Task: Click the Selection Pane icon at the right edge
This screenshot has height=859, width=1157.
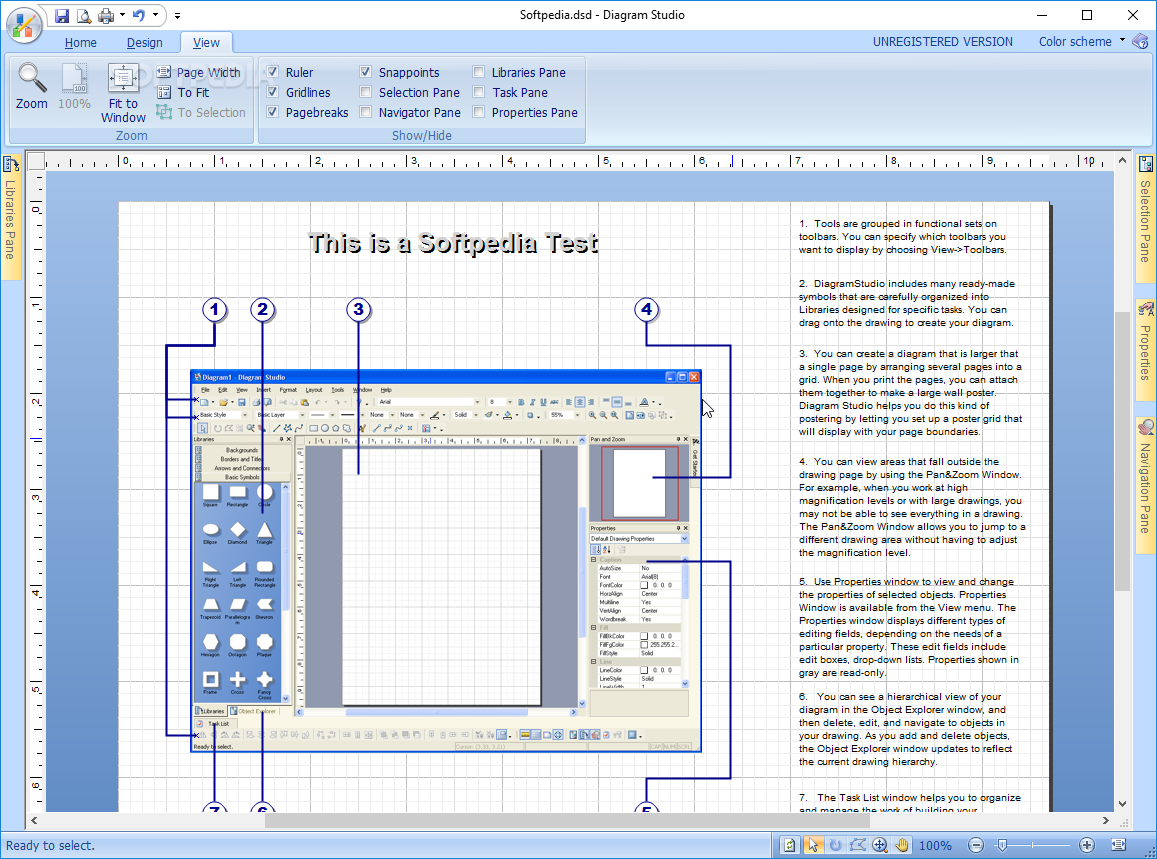Action: [x=1146, y=164]
